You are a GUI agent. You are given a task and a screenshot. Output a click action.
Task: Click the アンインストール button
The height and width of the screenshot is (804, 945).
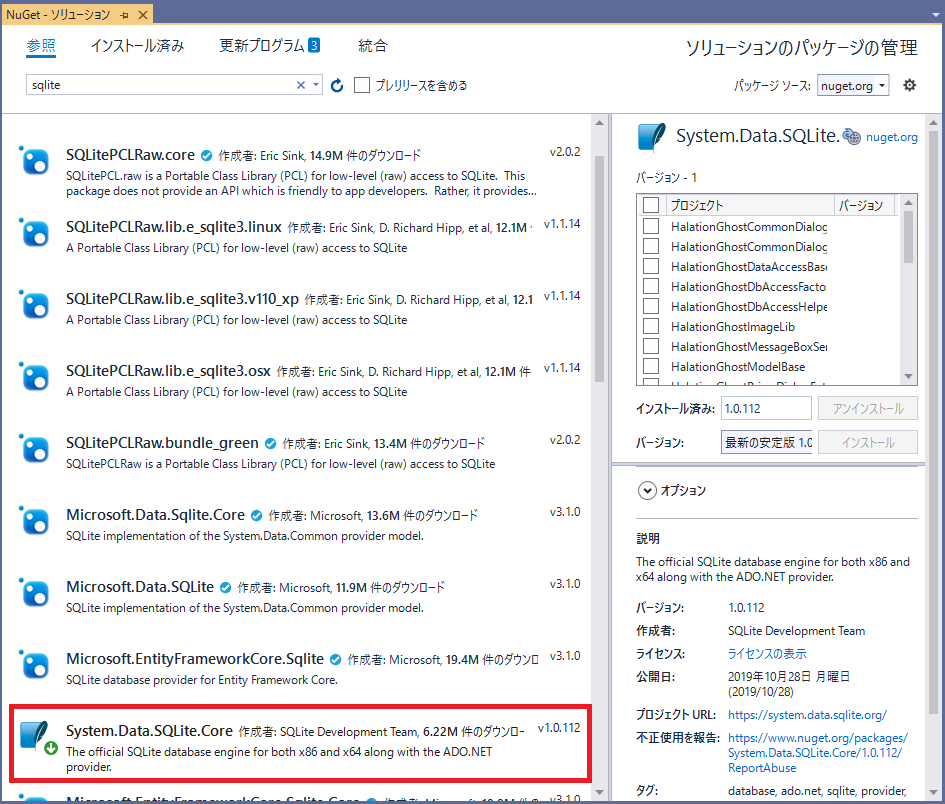868,409
